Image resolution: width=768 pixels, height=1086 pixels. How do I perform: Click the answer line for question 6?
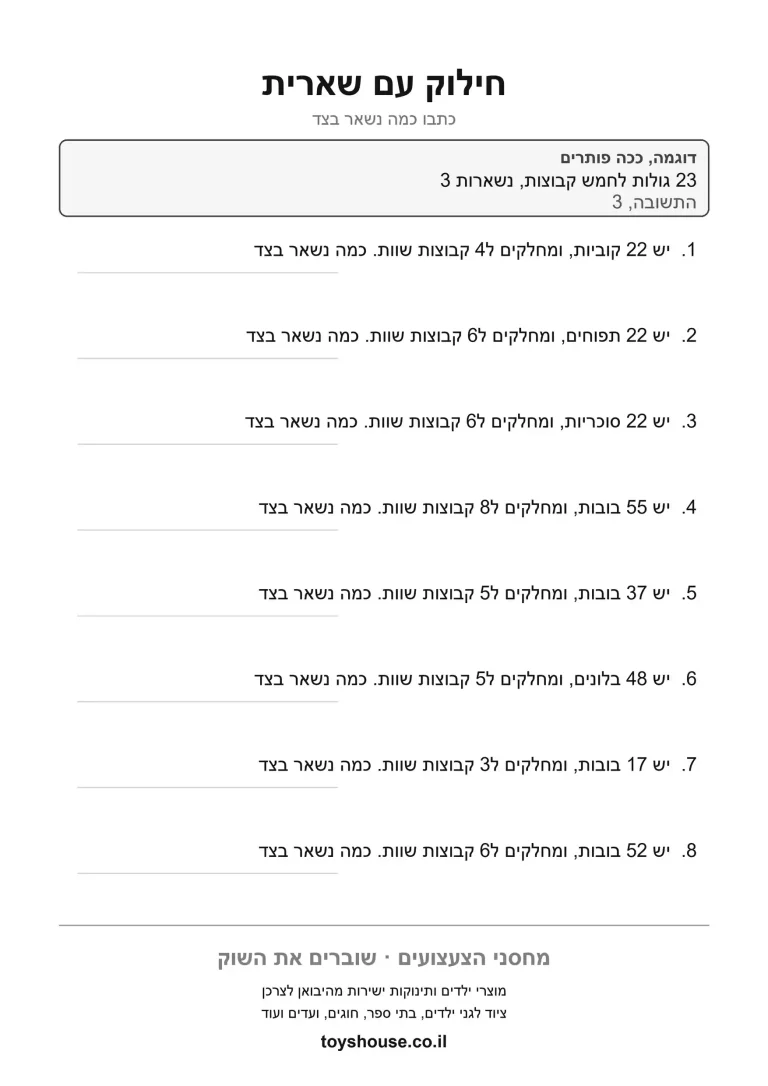coord(208,702)
